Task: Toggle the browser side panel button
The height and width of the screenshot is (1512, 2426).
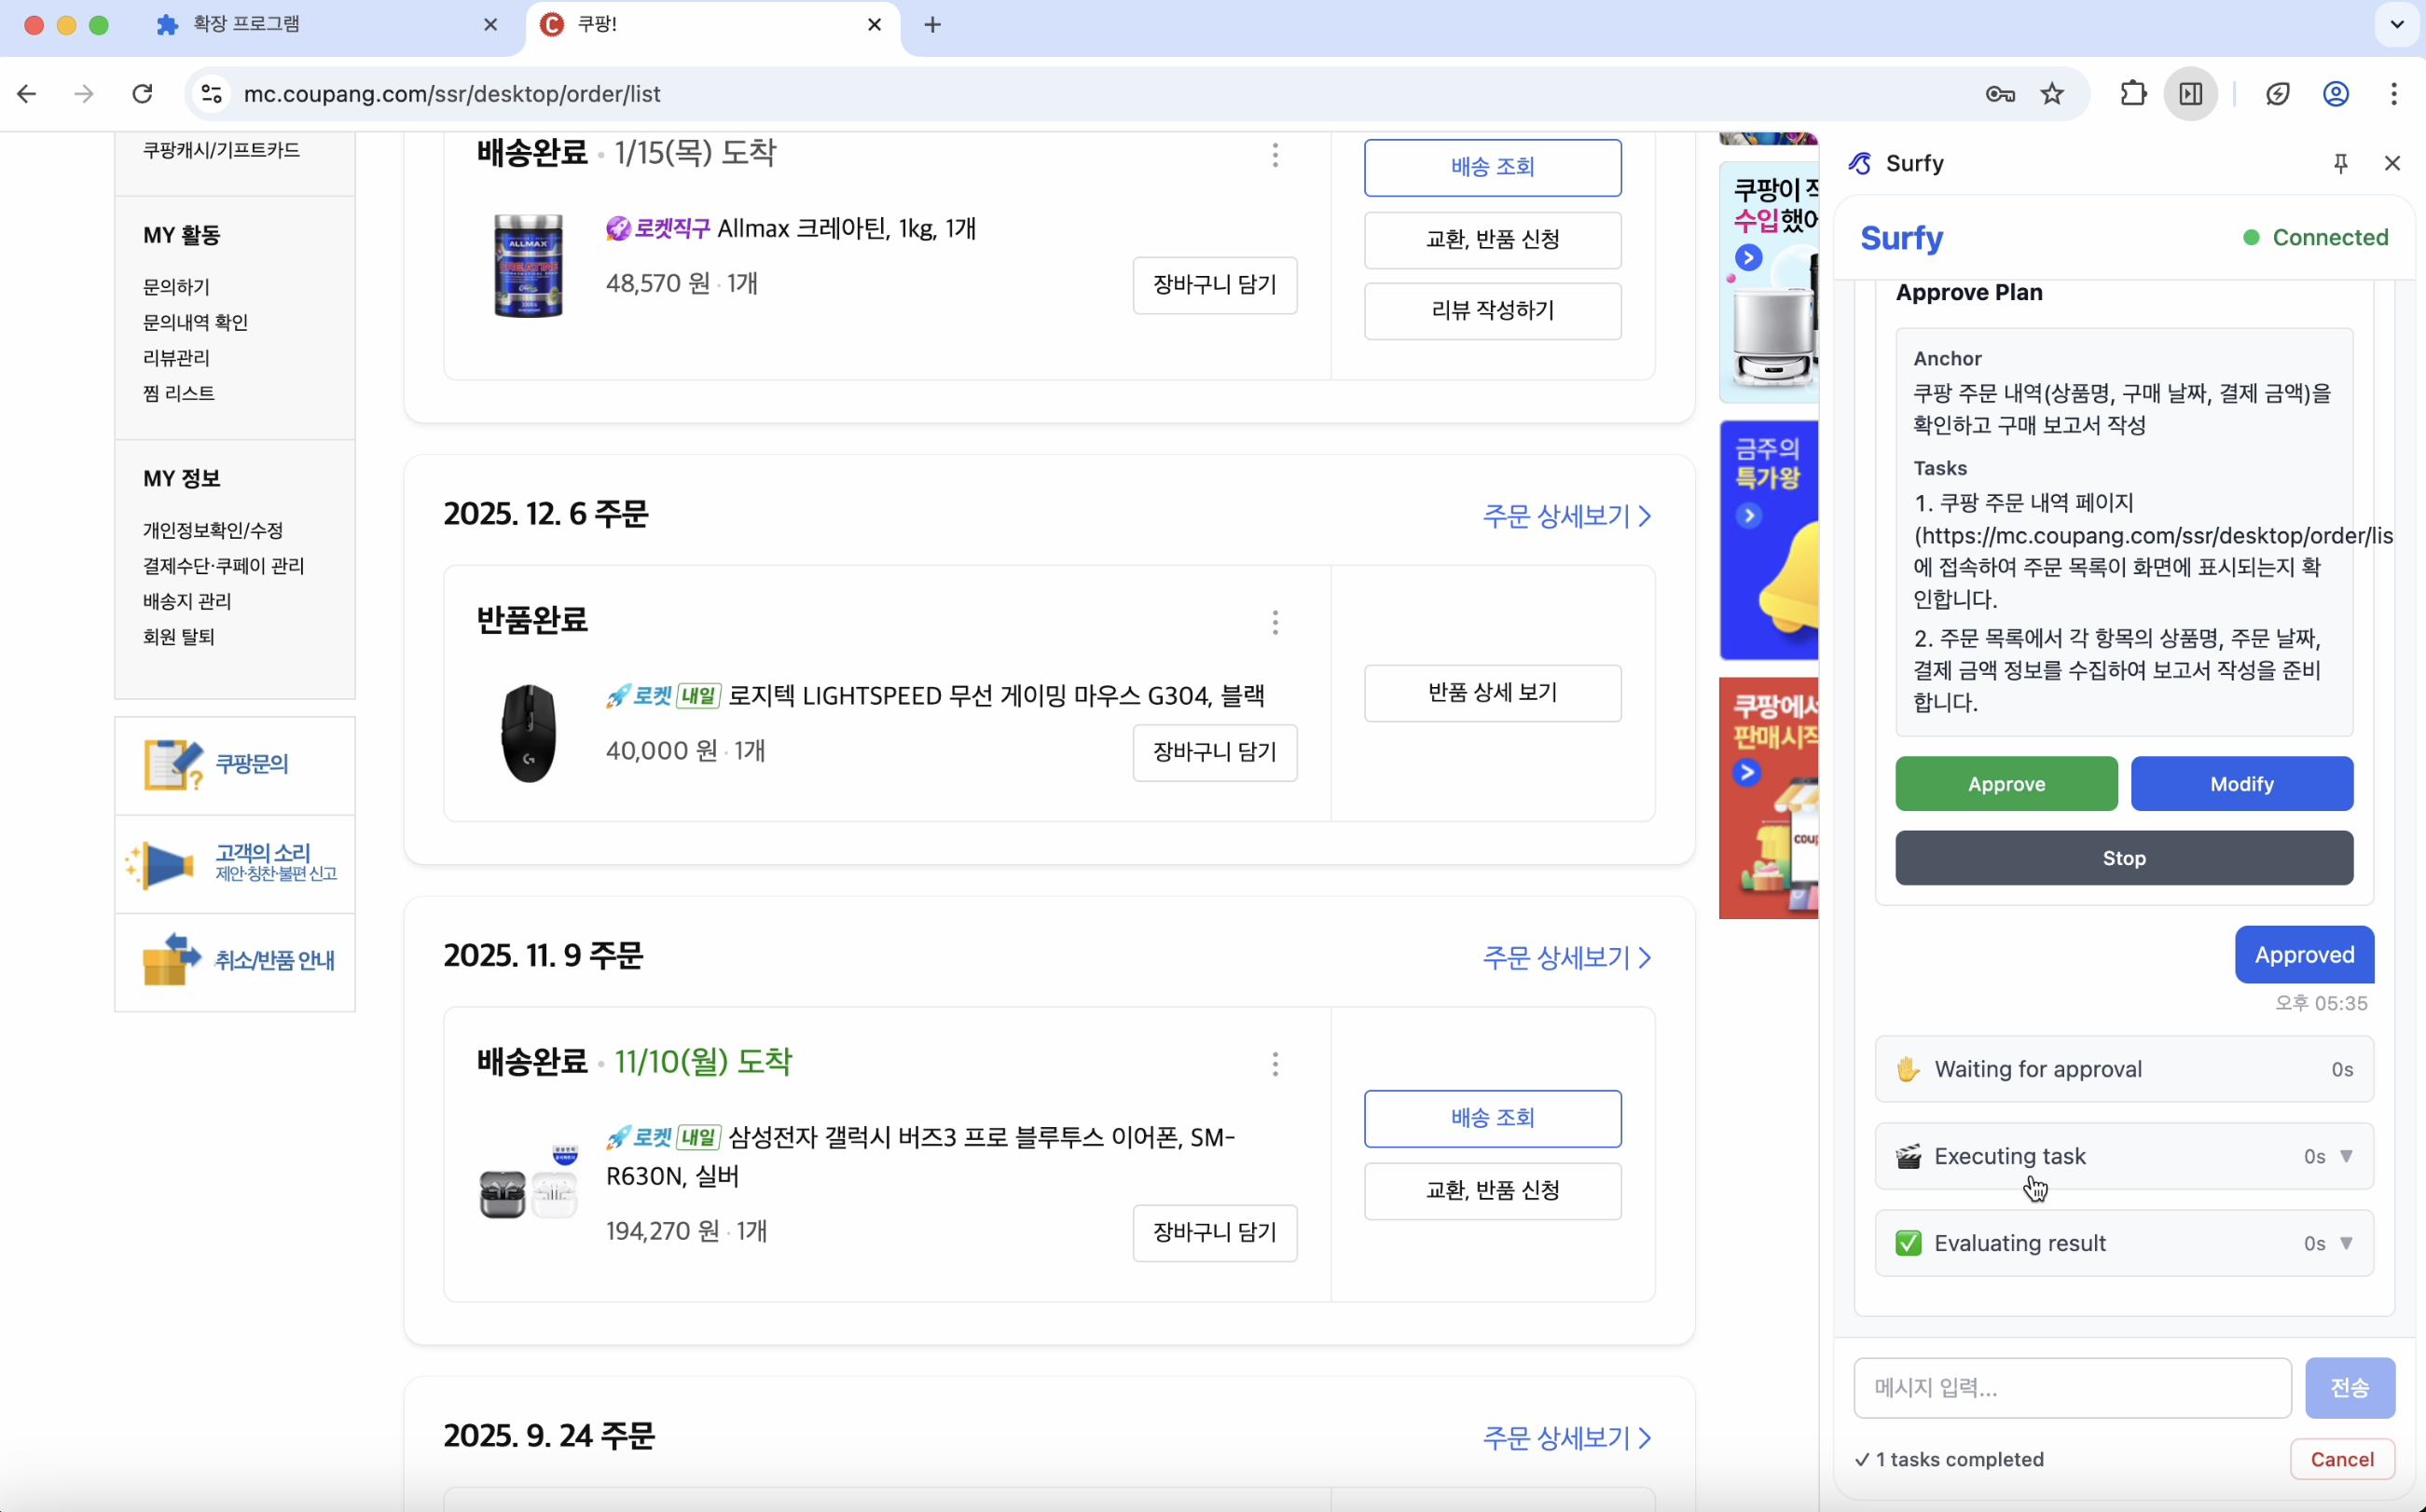Action: pos(2190,94)
